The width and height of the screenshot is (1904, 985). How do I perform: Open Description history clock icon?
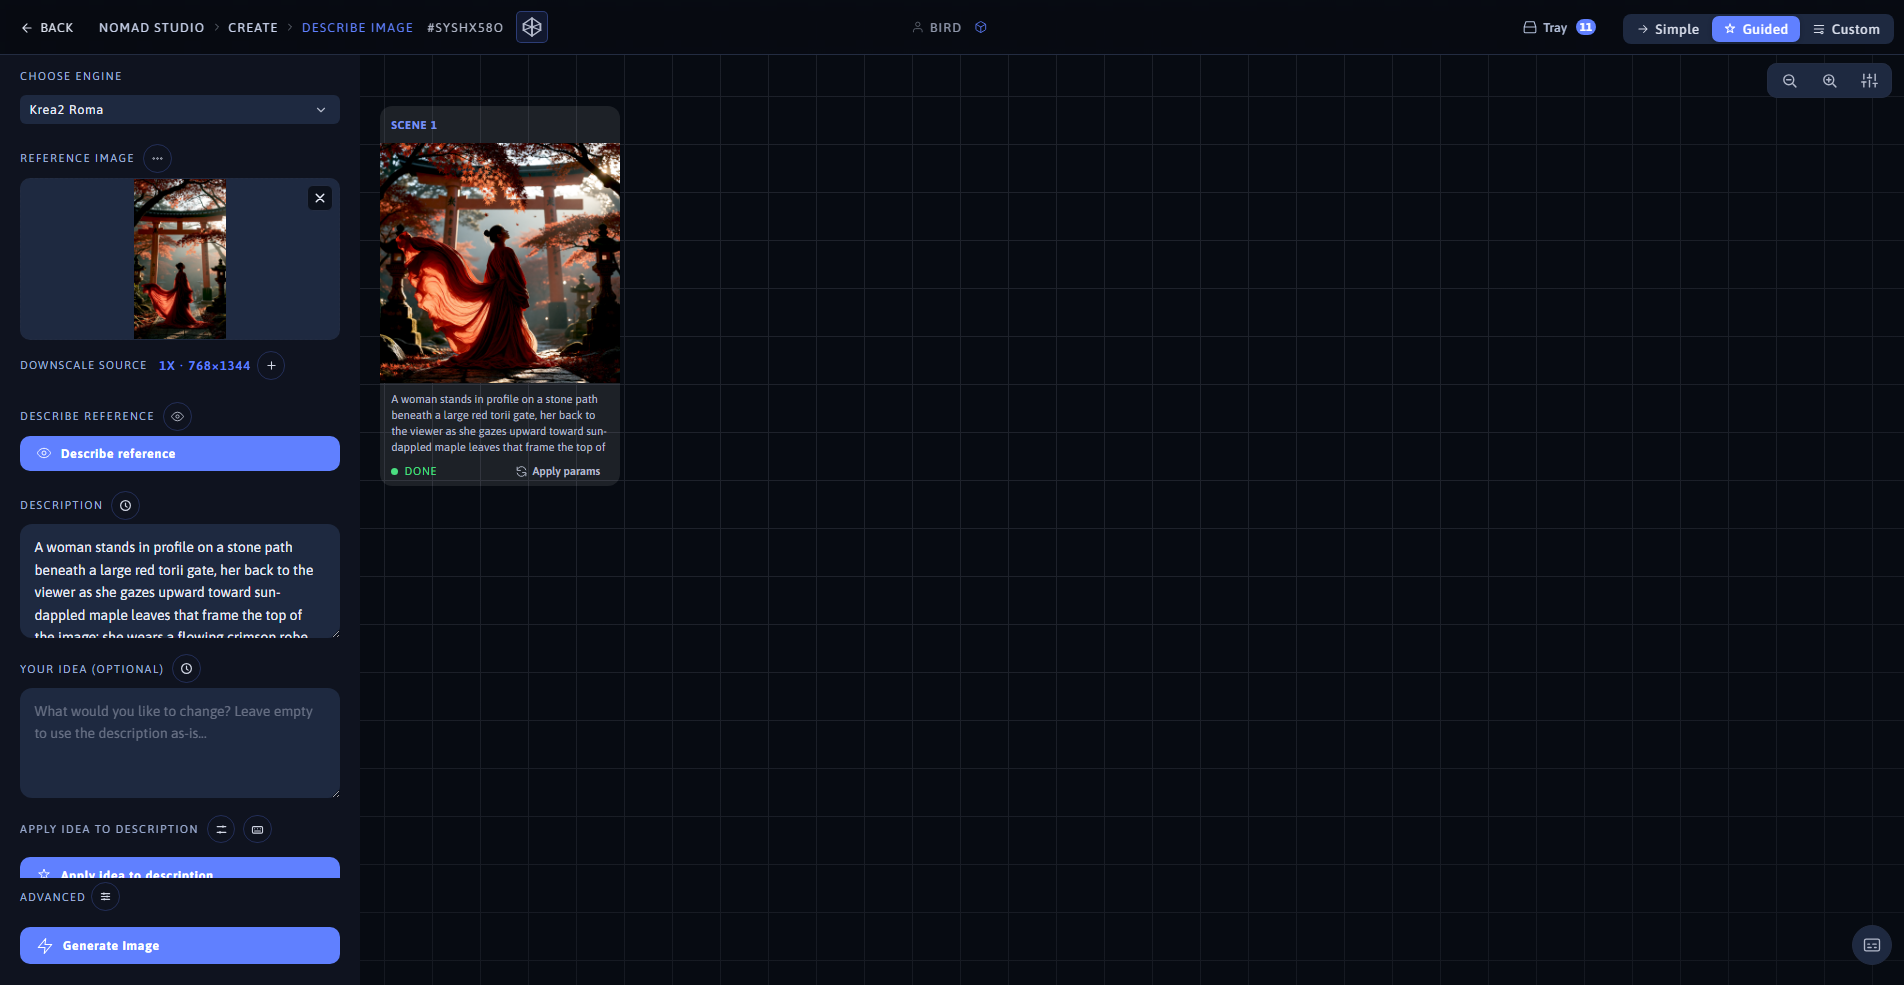tap(125, 505)
